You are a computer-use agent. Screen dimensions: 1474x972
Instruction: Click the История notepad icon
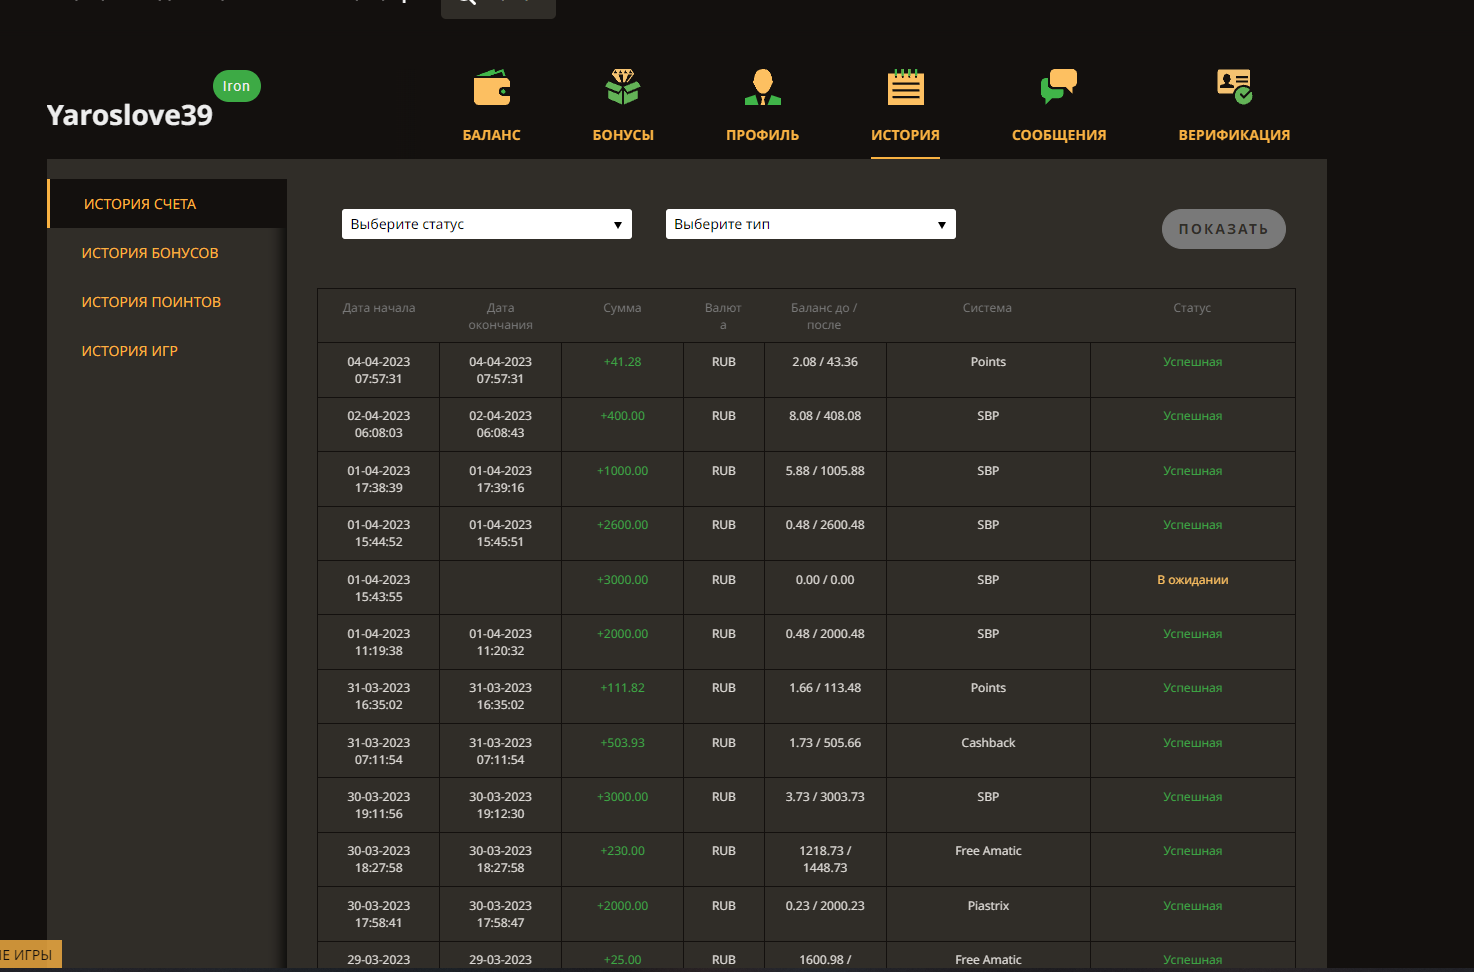pyautogui.click(x=905, y=88)
